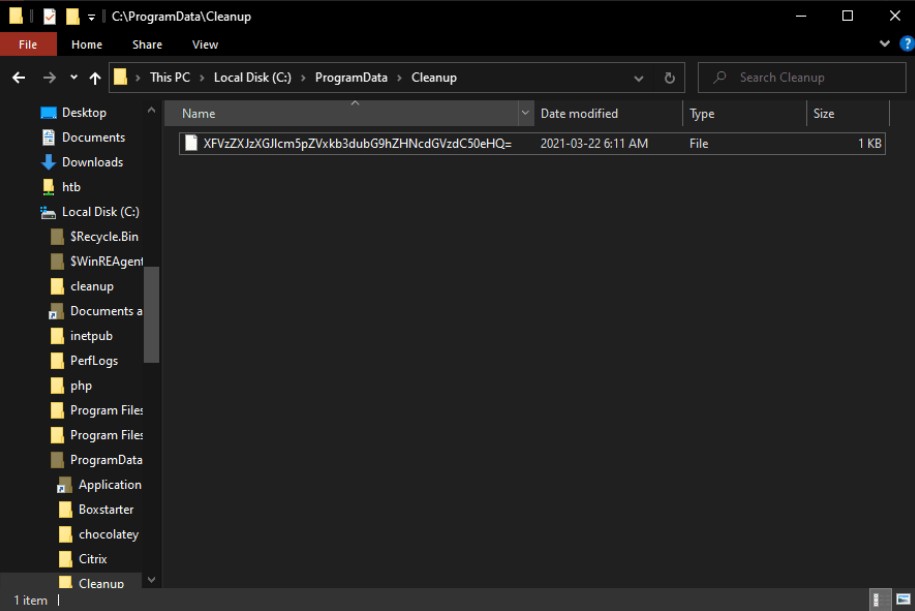The width and height of the screenshot is (915, 611).
Task: Open Documents a... shortcut in tree
Action: point(106,311)
